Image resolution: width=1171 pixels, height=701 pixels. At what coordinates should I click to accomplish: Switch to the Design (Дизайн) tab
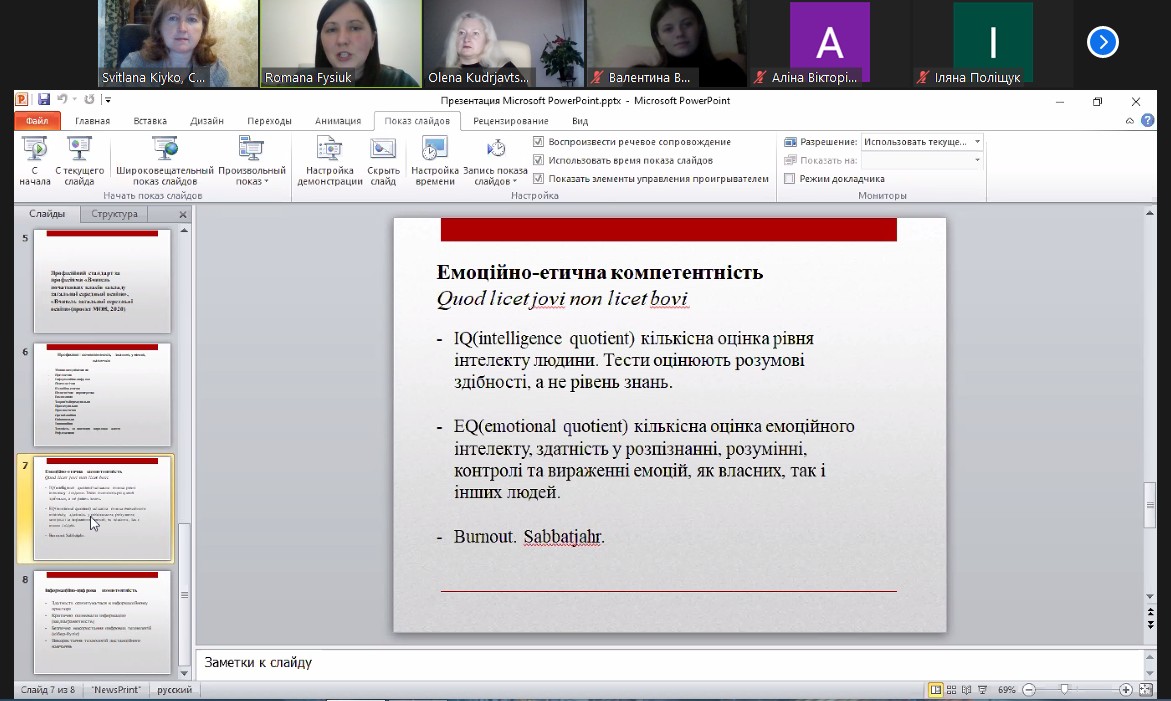pyautogui.click(x=207, y=121)
